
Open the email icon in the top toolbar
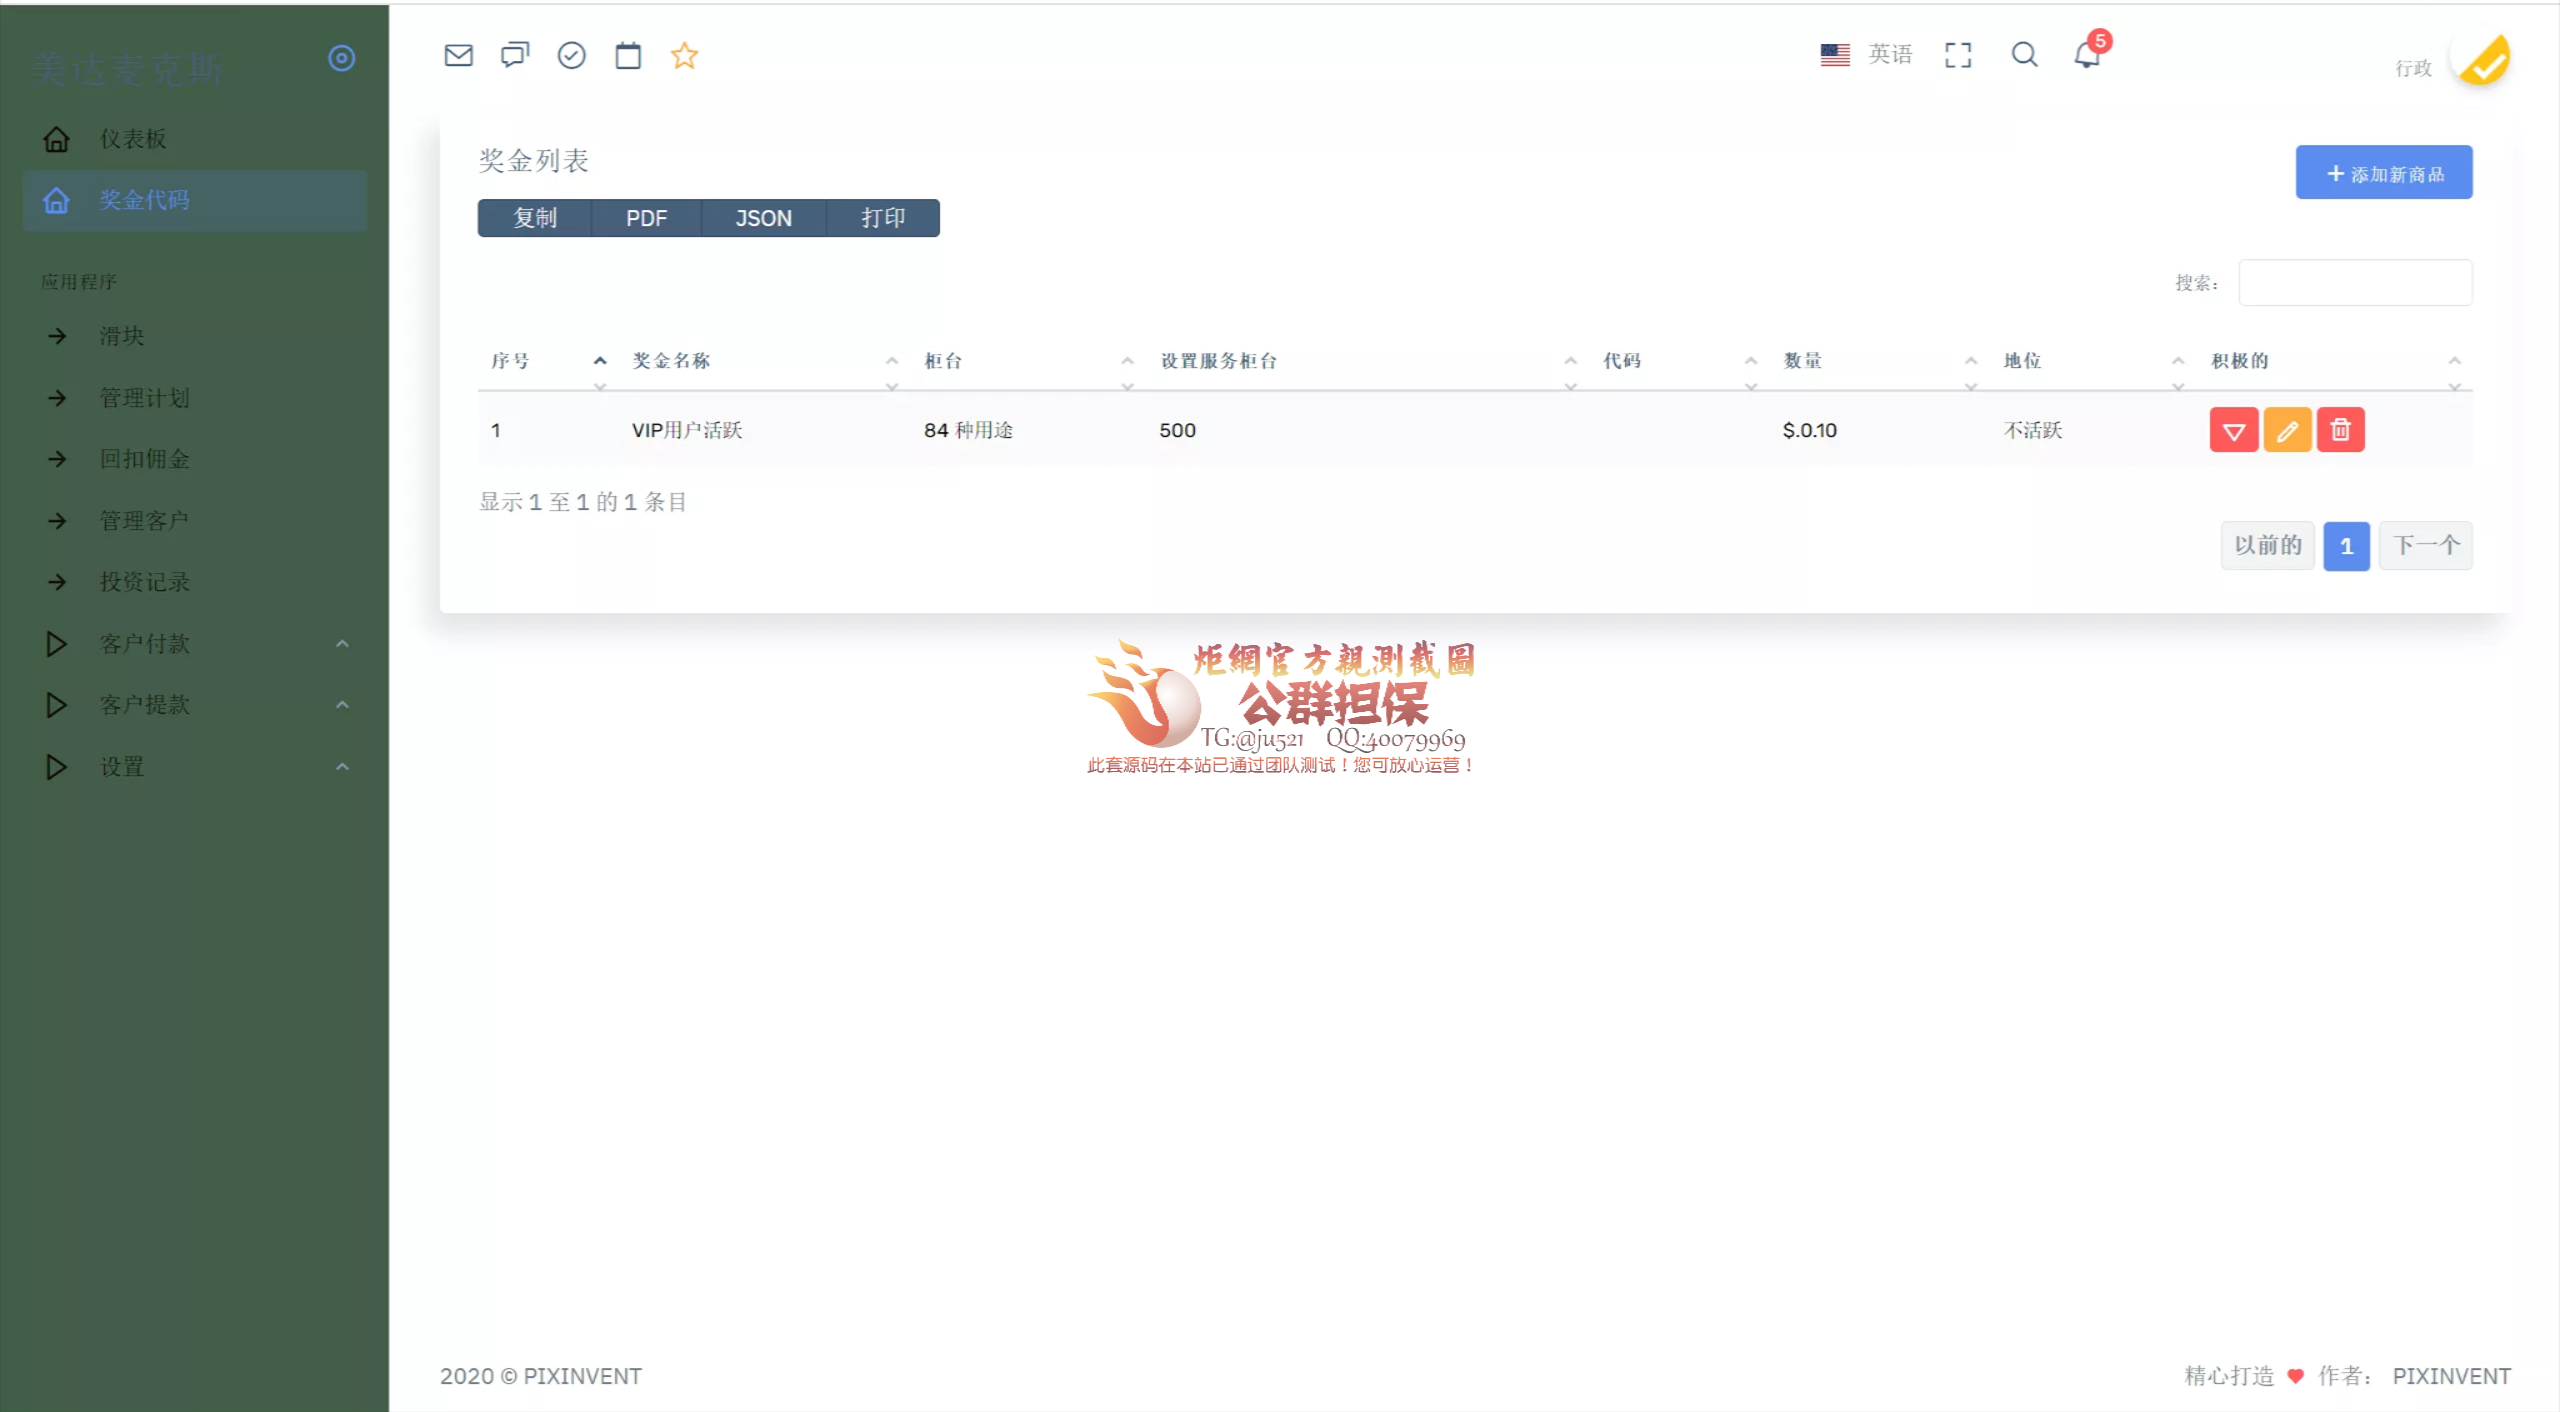458,55
